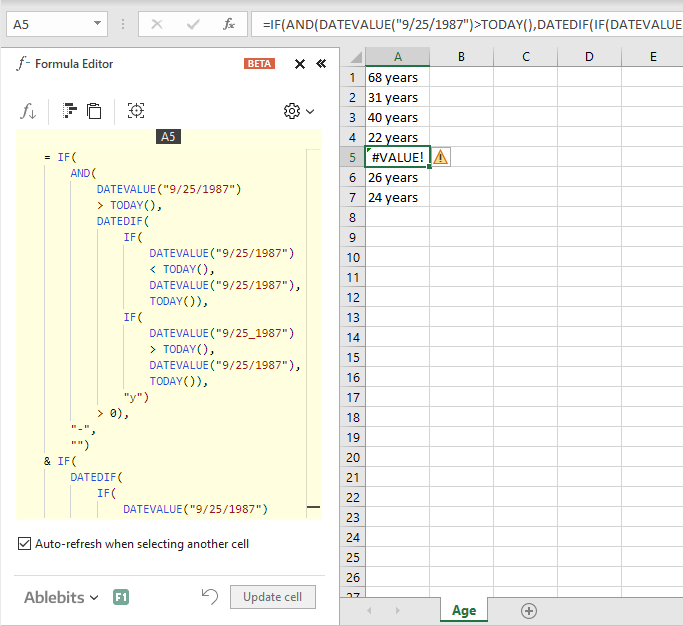The height and width of the screenshot is (626, 683).
Task: Click the vertical dots formula bar handle
Action: point(123,24)
